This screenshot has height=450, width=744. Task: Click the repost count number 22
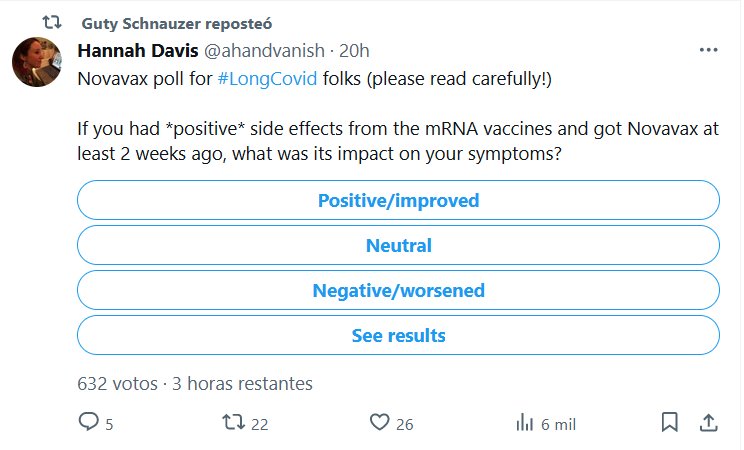coord(260,424)
